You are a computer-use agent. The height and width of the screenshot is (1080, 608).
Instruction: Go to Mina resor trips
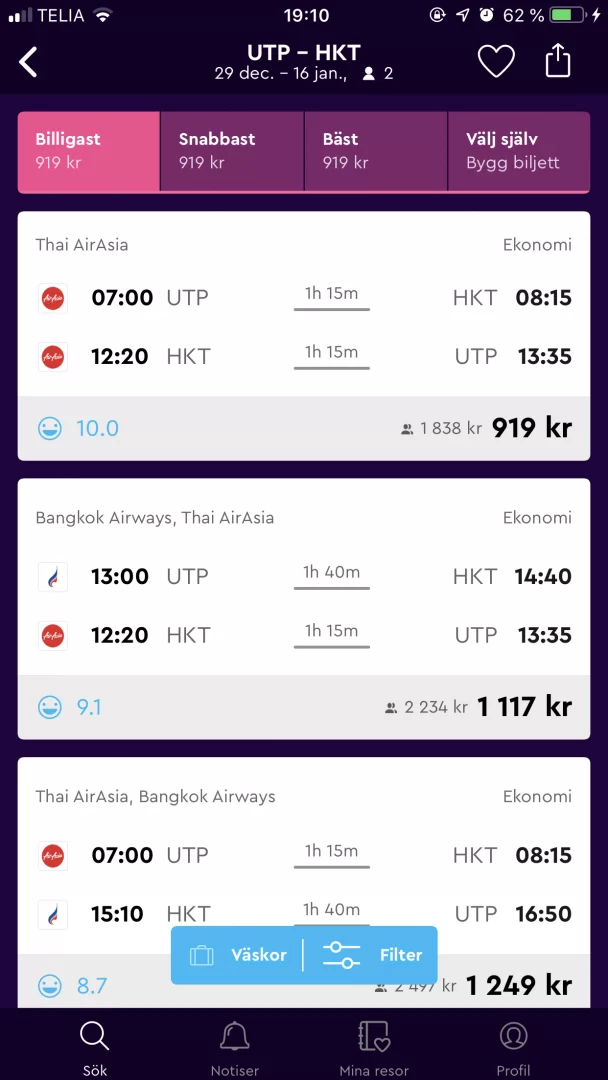click(x=374, y=1048)
